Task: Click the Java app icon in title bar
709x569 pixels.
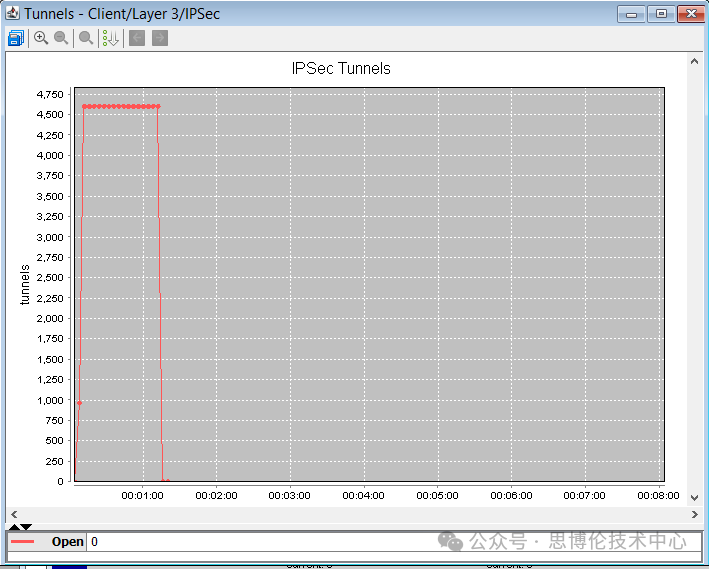Action: (x=12, y=14)
